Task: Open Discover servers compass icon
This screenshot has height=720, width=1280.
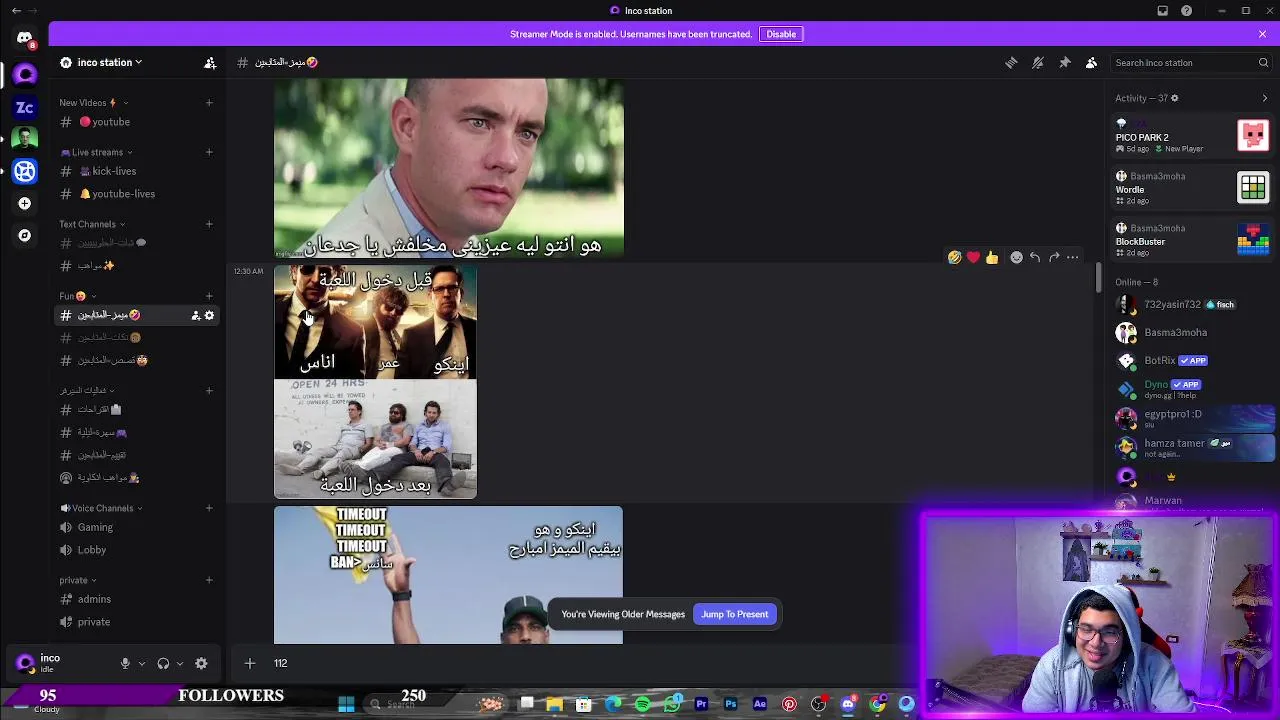Action: [x=25, y=235]
